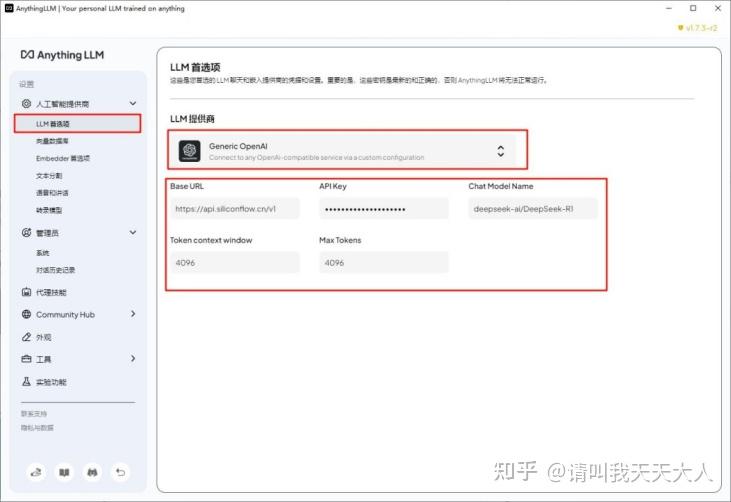Image resolution: width=731 pixels, height=502 pixels.
Task: Open 转录模型 settings
Action: tap(49, 210)
